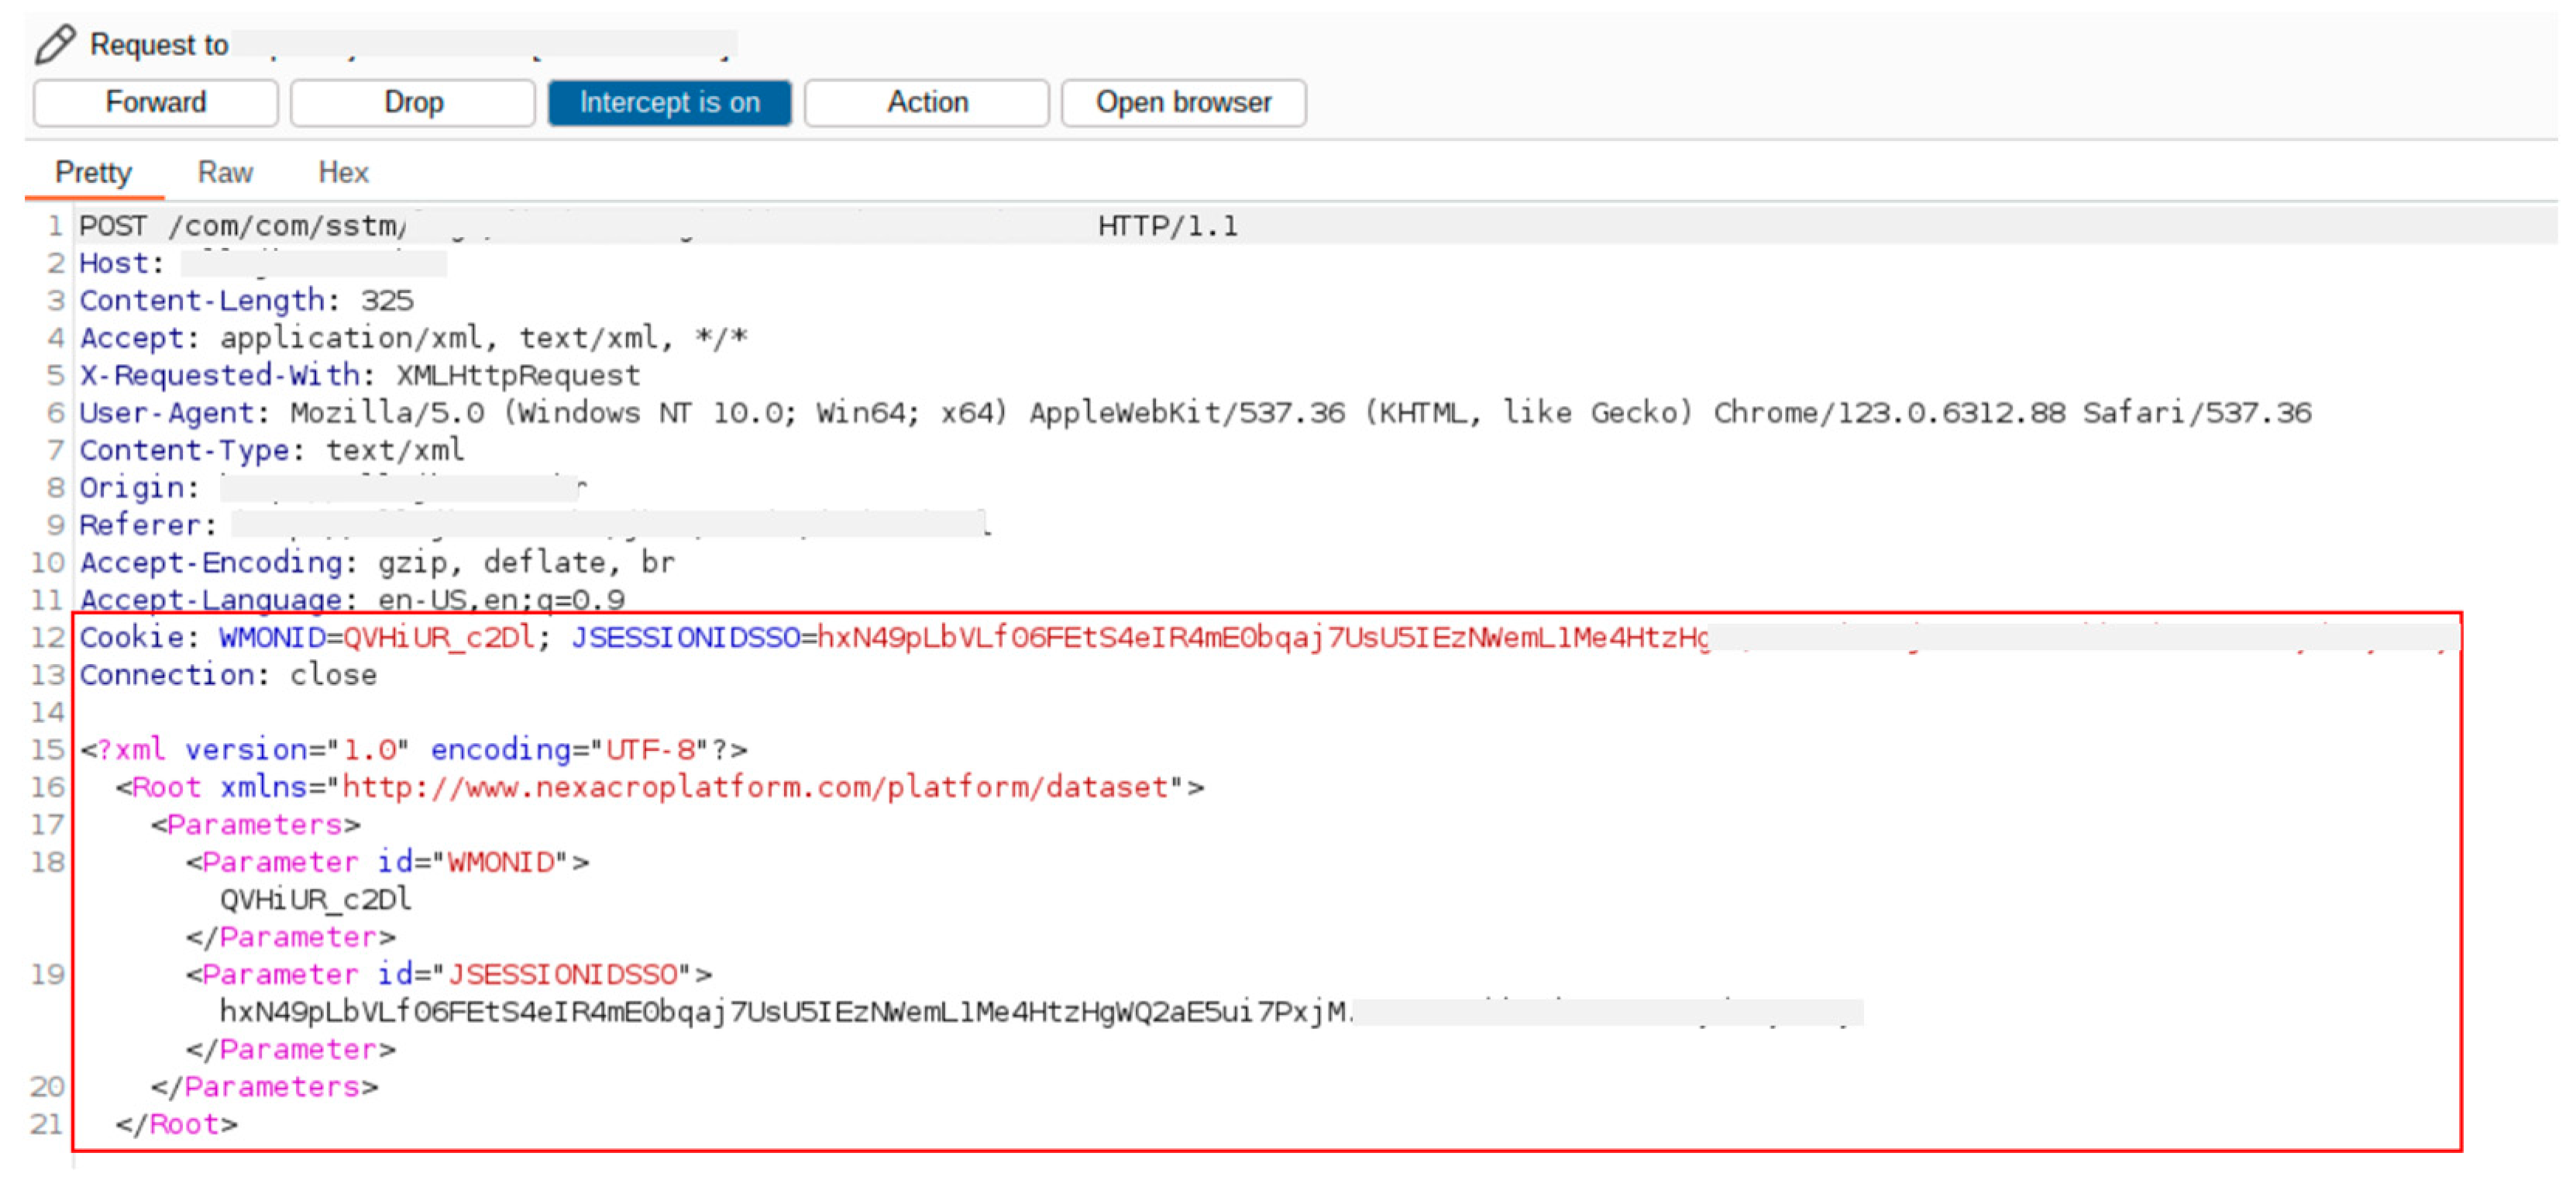Click the pencil edit icon beside Request to
This screenshot has height=1184, width=2576.
55,45
